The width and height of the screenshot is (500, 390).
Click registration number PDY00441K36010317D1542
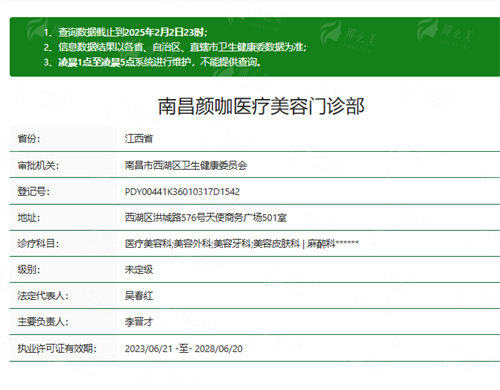click(x=182, y=192)
